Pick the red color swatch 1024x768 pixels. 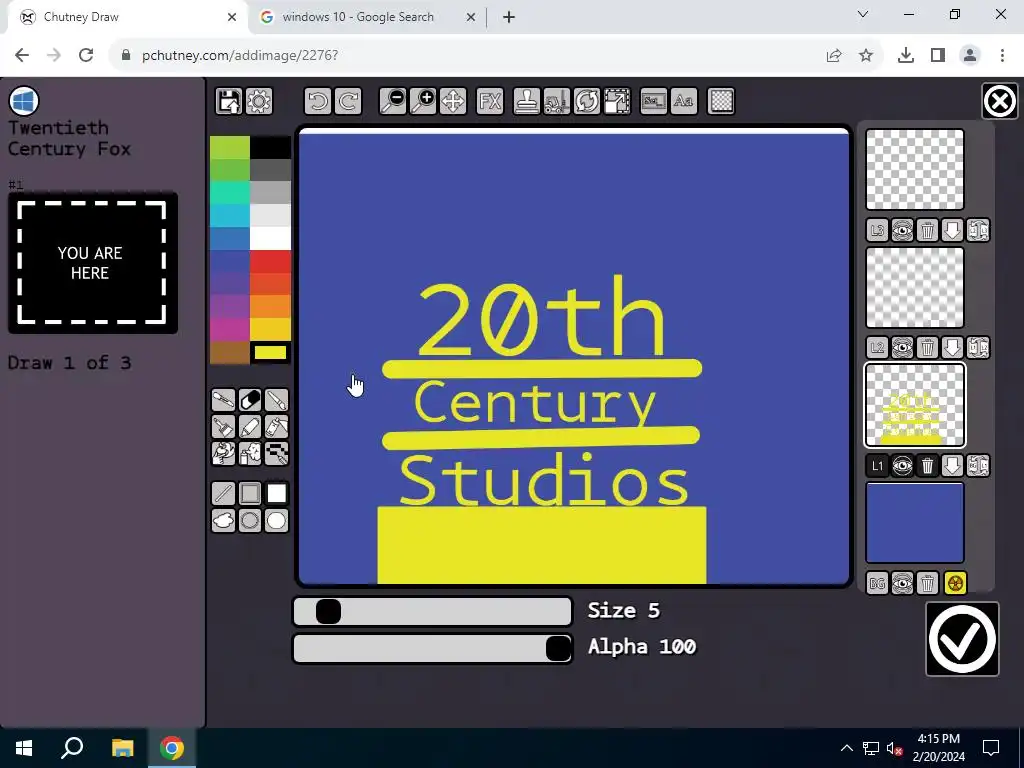pos(270,261)
